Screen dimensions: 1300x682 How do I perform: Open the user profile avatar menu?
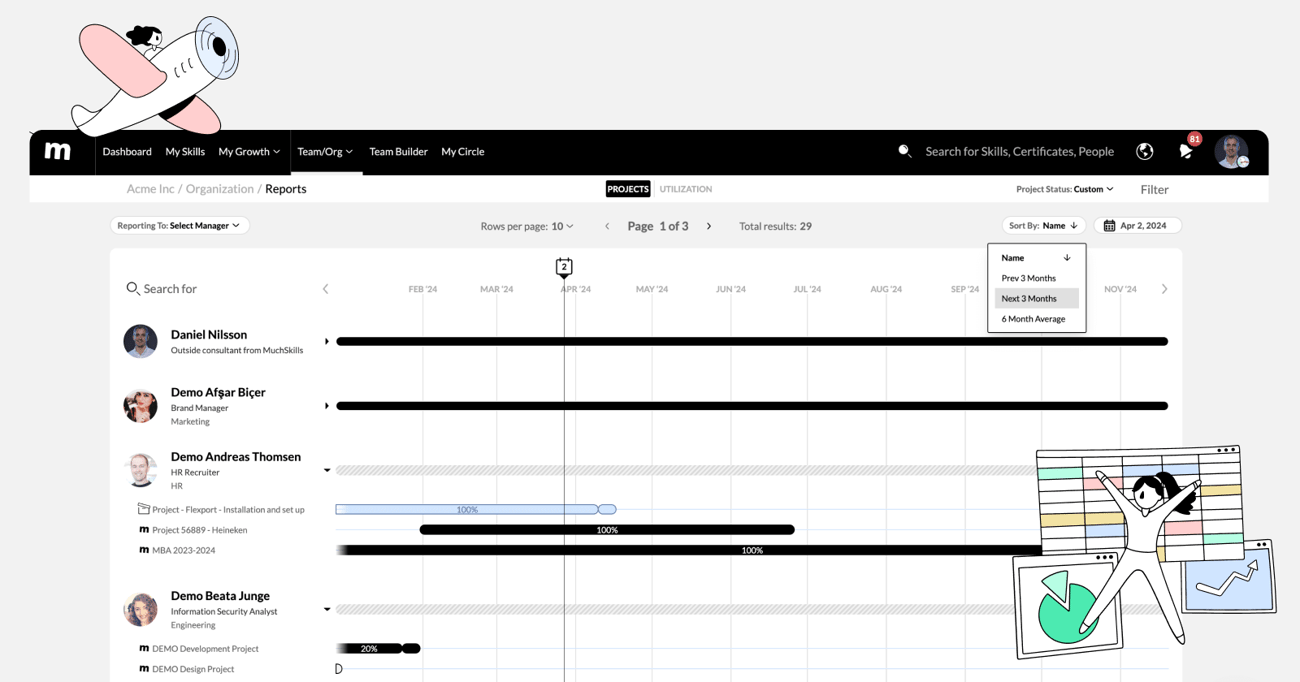tap(1232, 152)
